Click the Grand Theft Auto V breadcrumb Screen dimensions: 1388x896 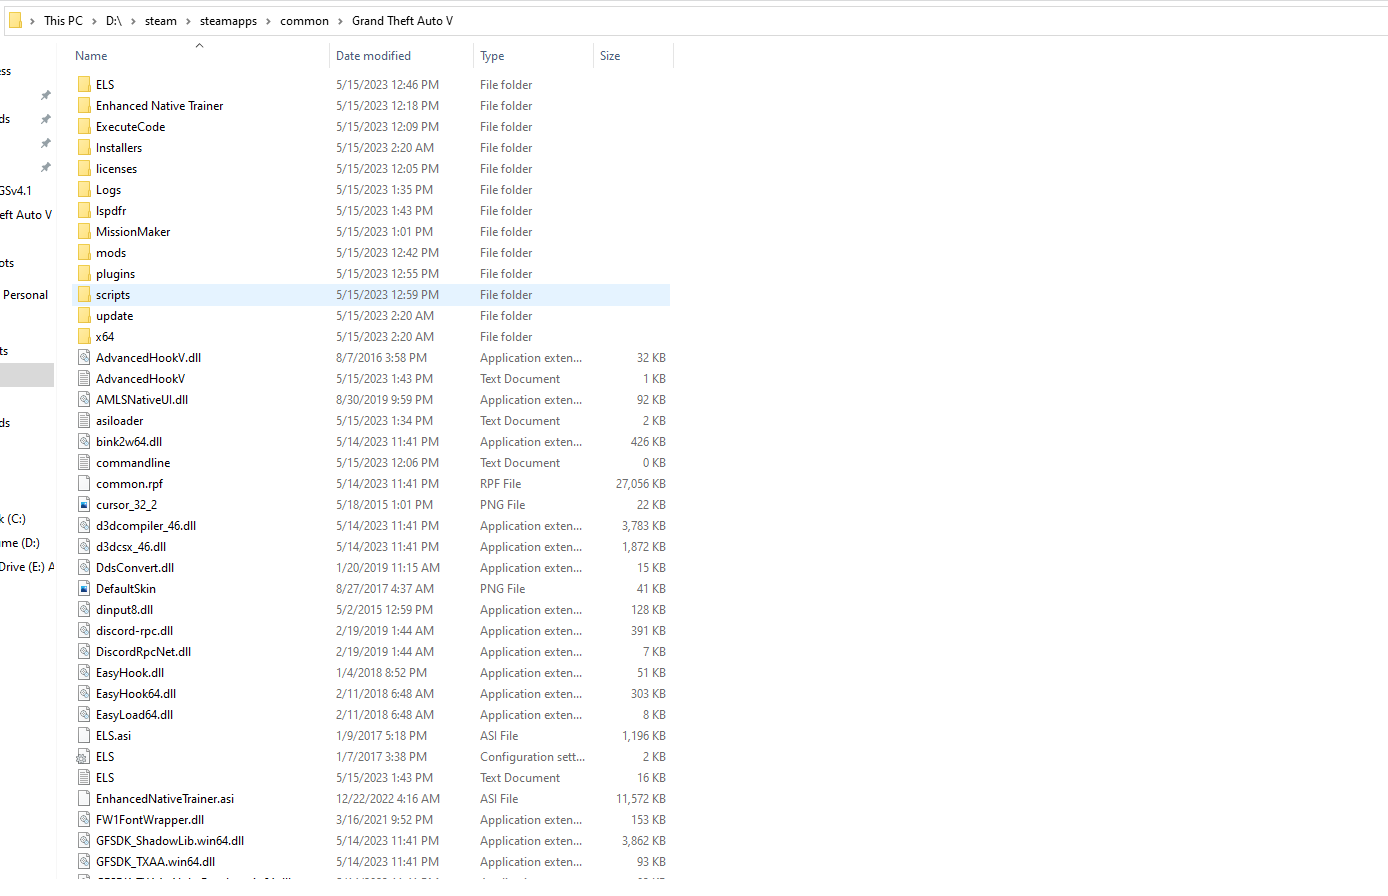[402, 21]
